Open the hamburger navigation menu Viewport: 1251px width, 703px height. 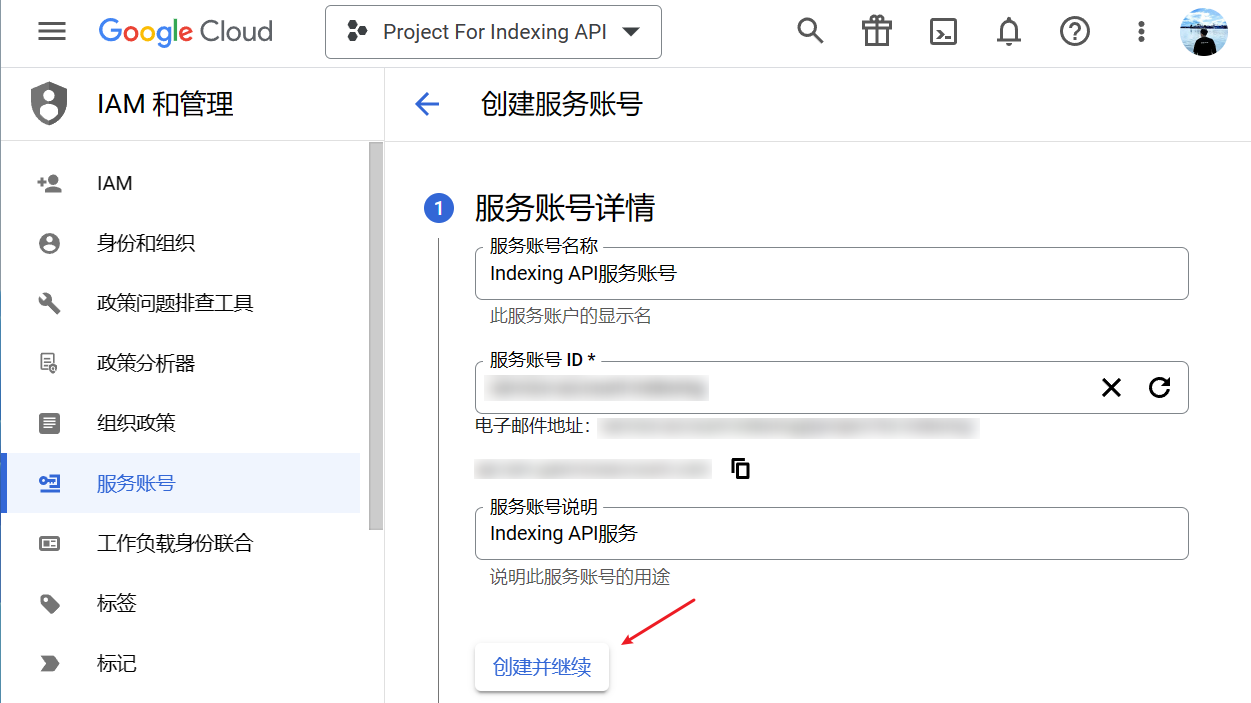click(52, 32)
